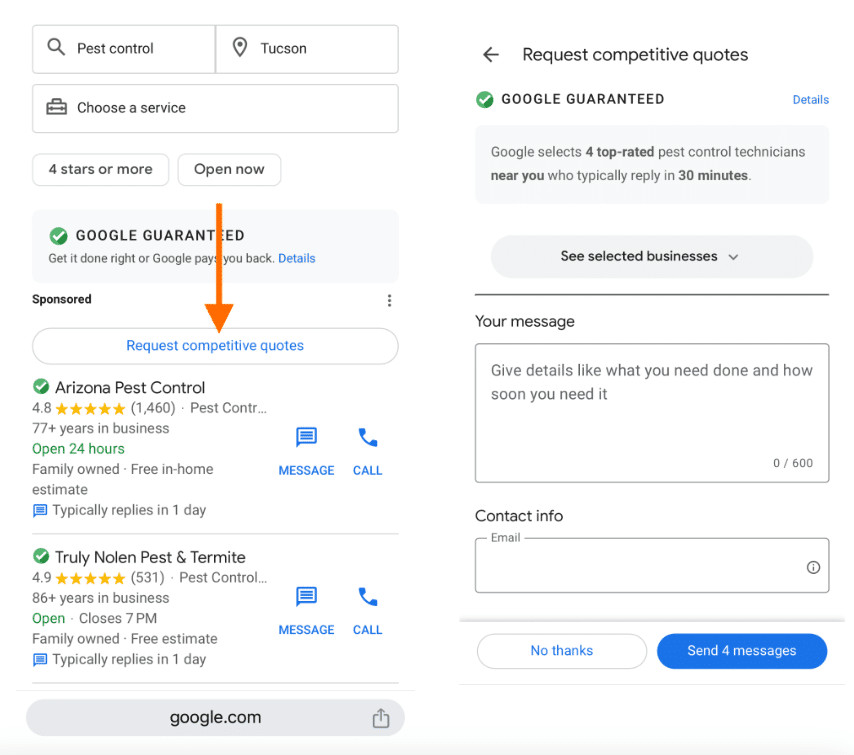The image size is (854, 755).
Task: Expand See selected businesses dropdown
Action: (x=651, y=257)
